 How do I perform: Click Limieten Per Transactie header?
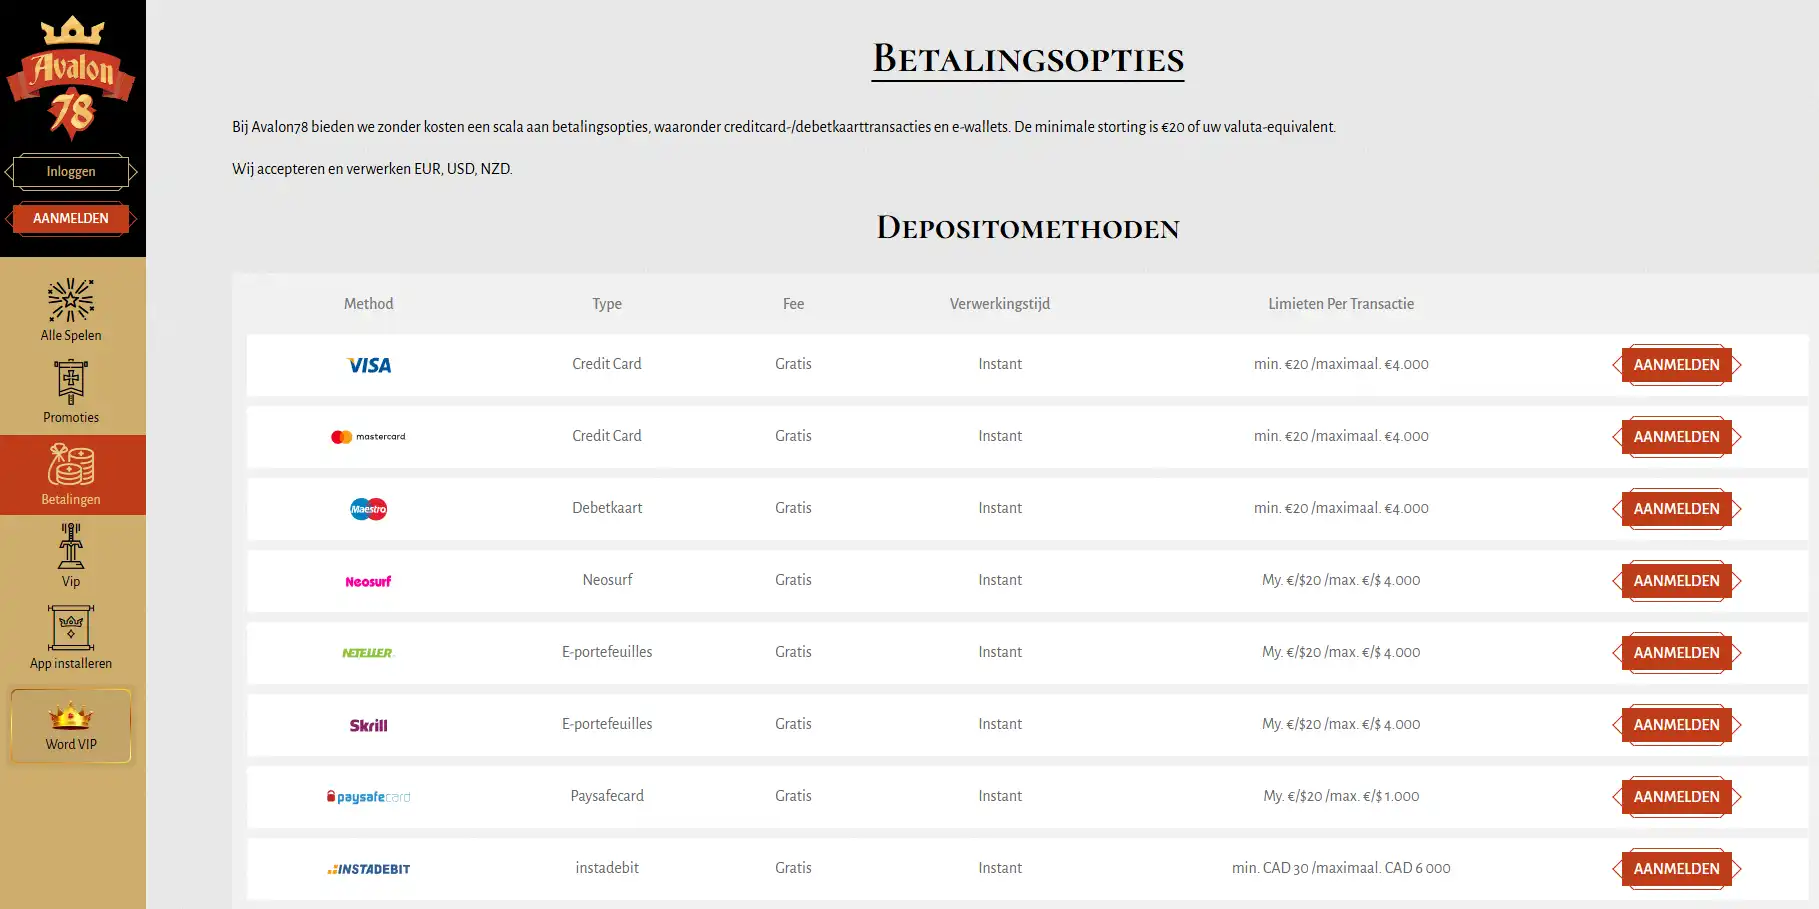click(1341, 304)
